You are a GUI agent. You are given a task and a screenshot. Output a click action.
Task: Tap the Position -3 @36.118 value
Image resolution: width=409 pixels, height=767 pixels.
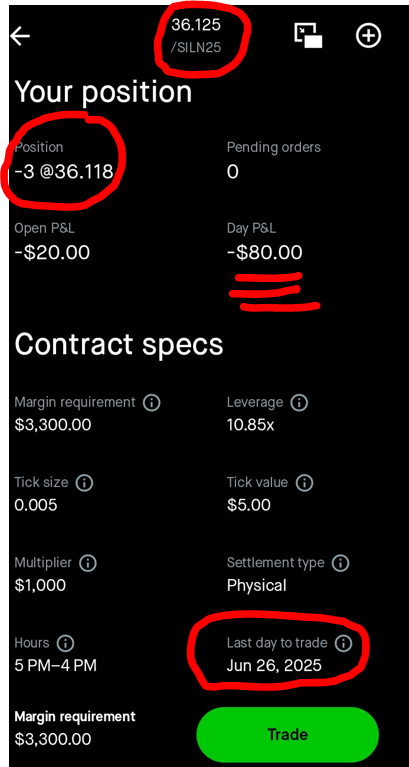[x=64, y=172]
